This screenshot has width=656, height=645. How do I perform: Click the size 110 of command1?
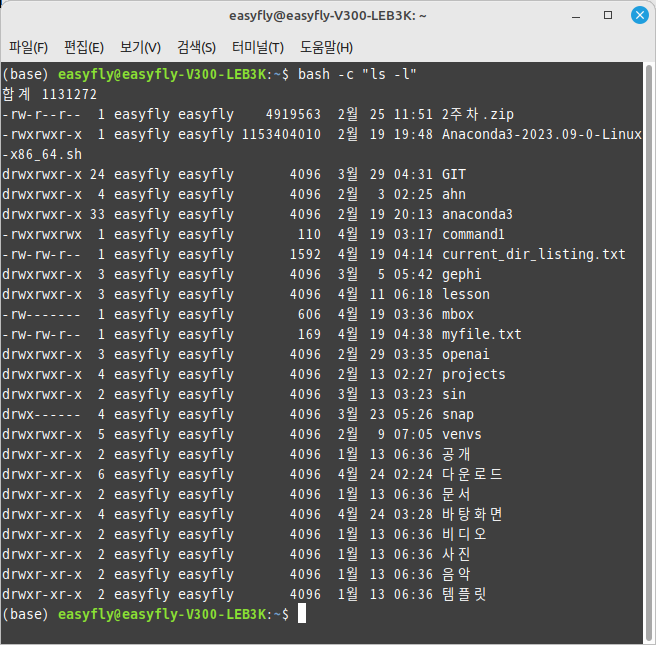pyautogui.click(x=309, y=234)
